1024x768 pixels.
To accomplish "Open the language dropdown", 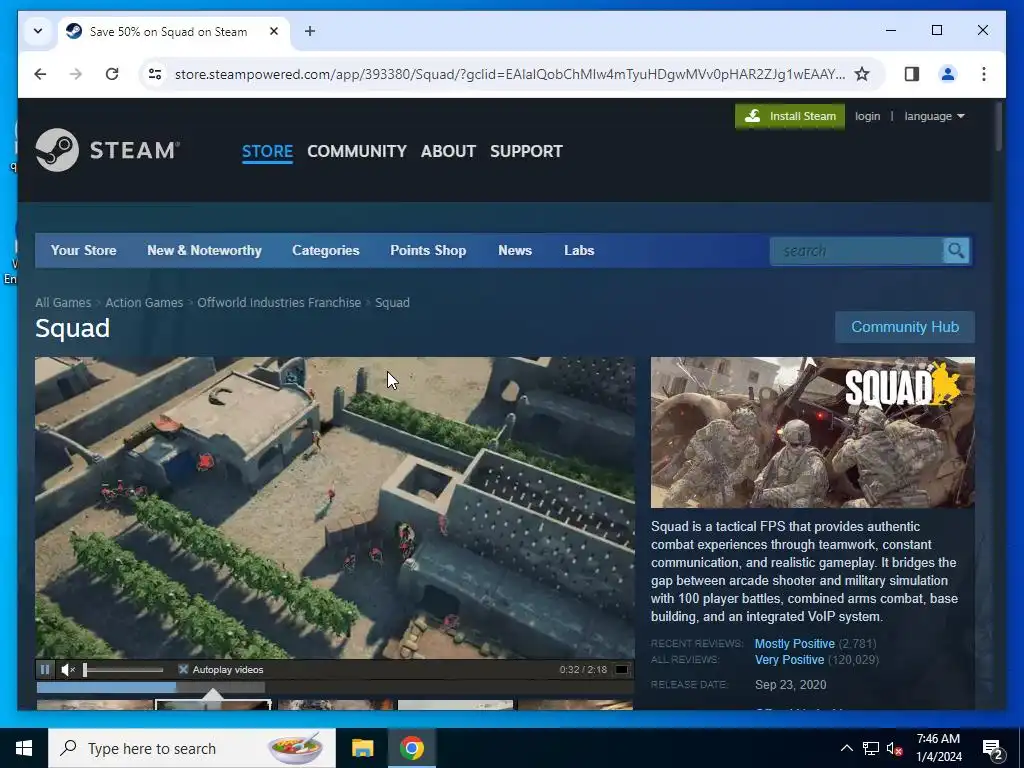I will 934,116.
